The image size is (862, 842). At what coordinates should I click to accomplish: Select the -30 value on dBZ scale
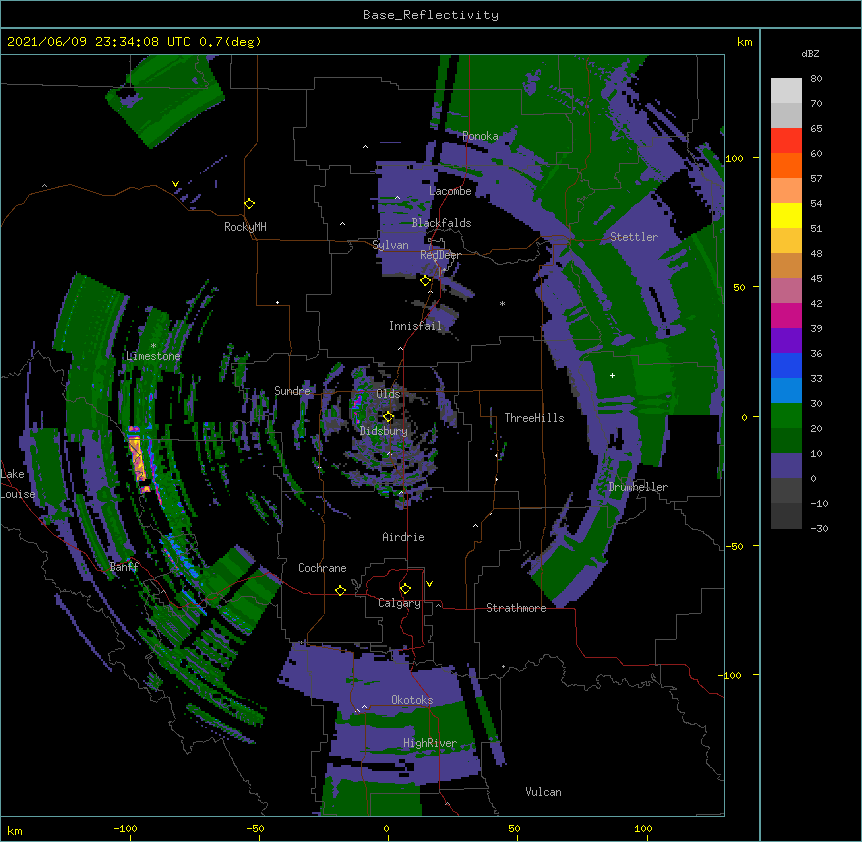click(x=819, y=528)
